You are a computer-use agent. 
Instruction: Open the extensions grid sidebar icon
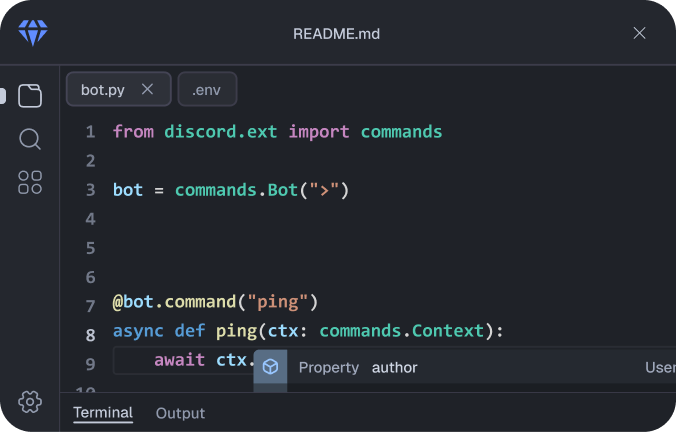tap(30, 182)
